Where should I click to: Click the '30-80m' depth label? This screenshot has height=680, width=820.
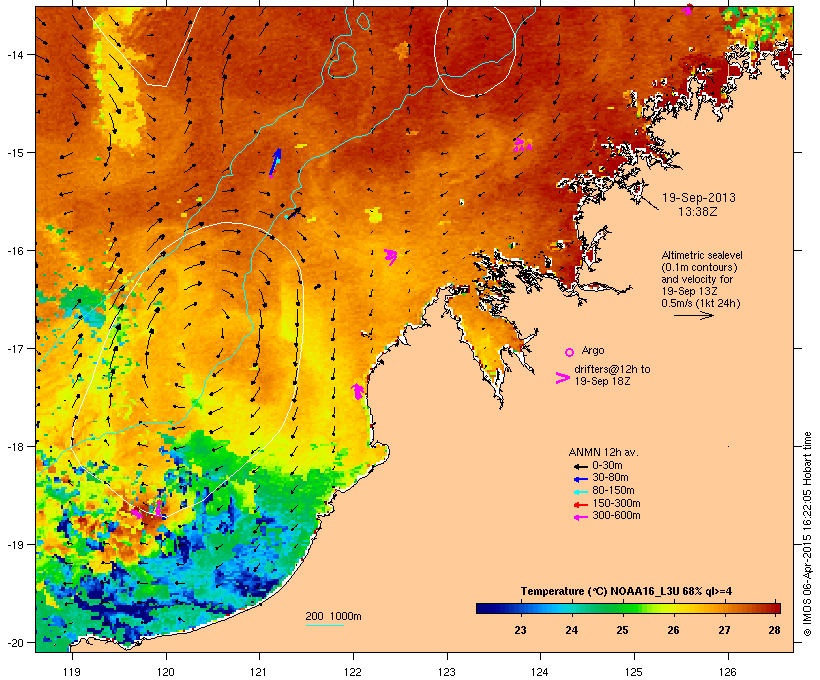[x=610, y=478]
